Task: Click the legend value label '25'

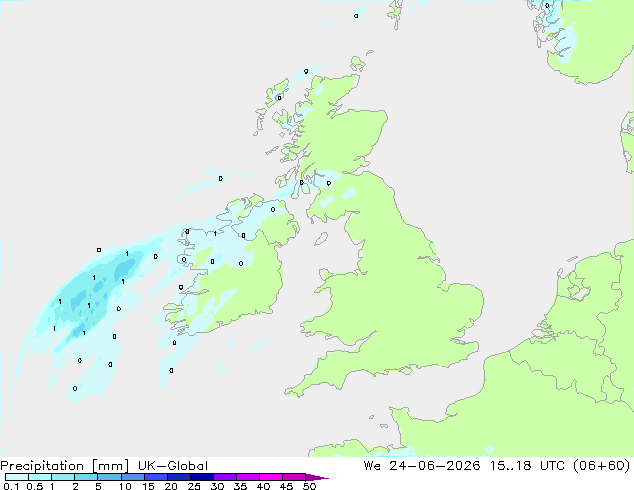Action: 194,486
